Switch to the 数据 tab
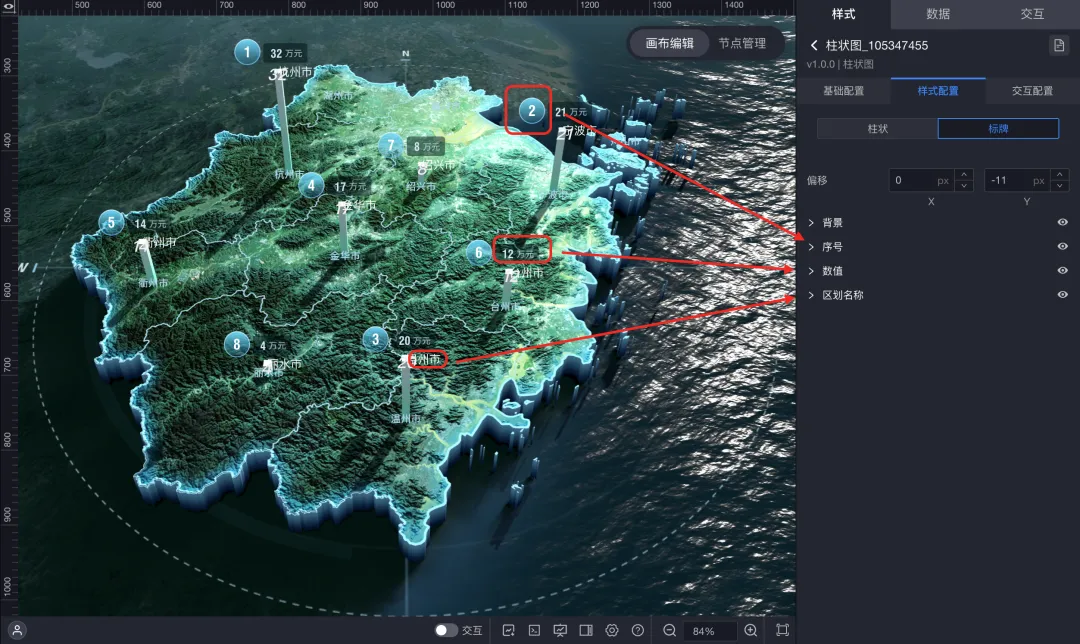 (x=937, y=14)
